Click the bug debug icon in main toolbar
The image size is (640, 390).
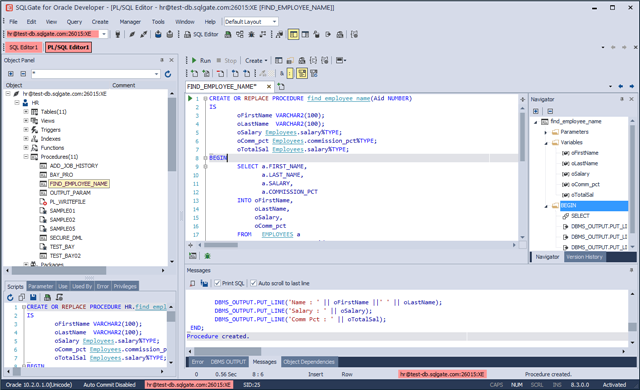251,34
